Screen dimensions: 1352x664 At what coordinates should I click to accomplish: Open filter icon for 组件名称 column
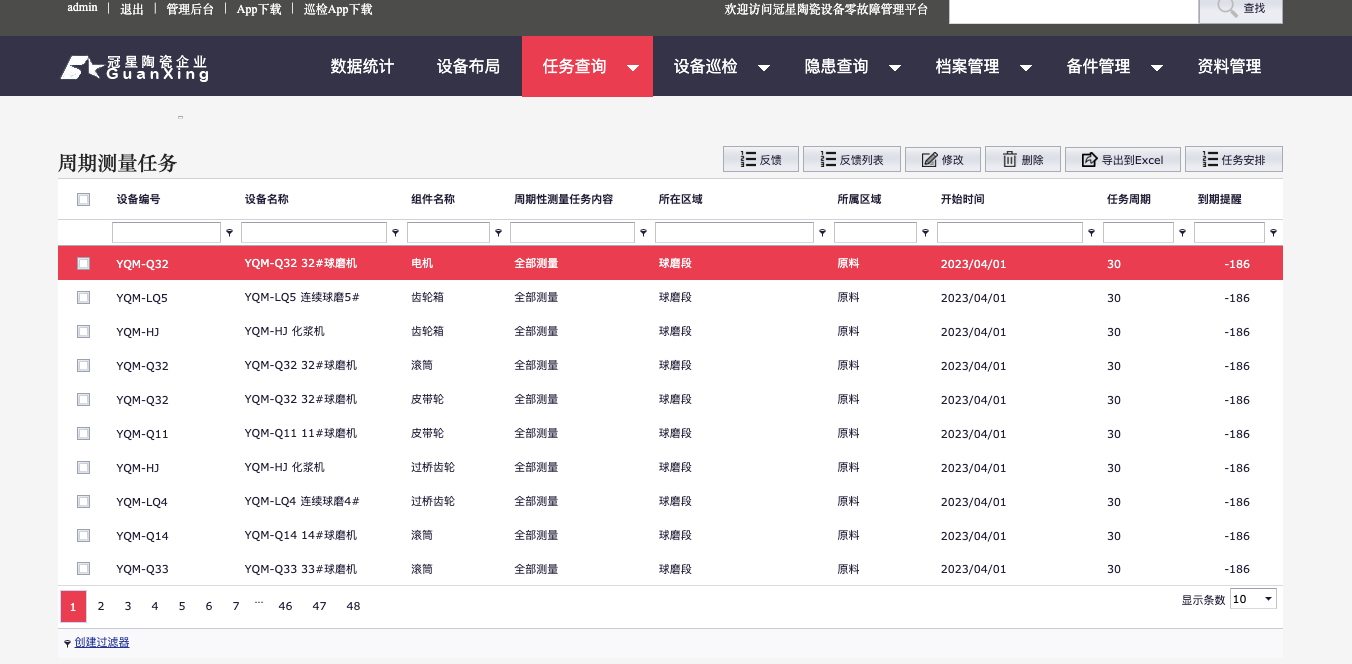(499, 233)
